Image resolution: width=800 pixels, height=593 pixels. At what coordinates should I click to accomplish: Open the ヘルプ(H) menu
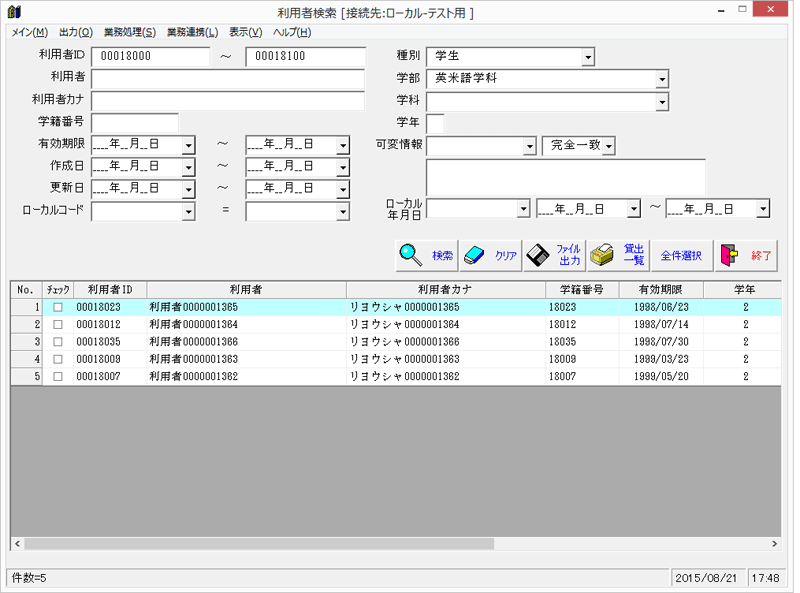click(292, 32)
